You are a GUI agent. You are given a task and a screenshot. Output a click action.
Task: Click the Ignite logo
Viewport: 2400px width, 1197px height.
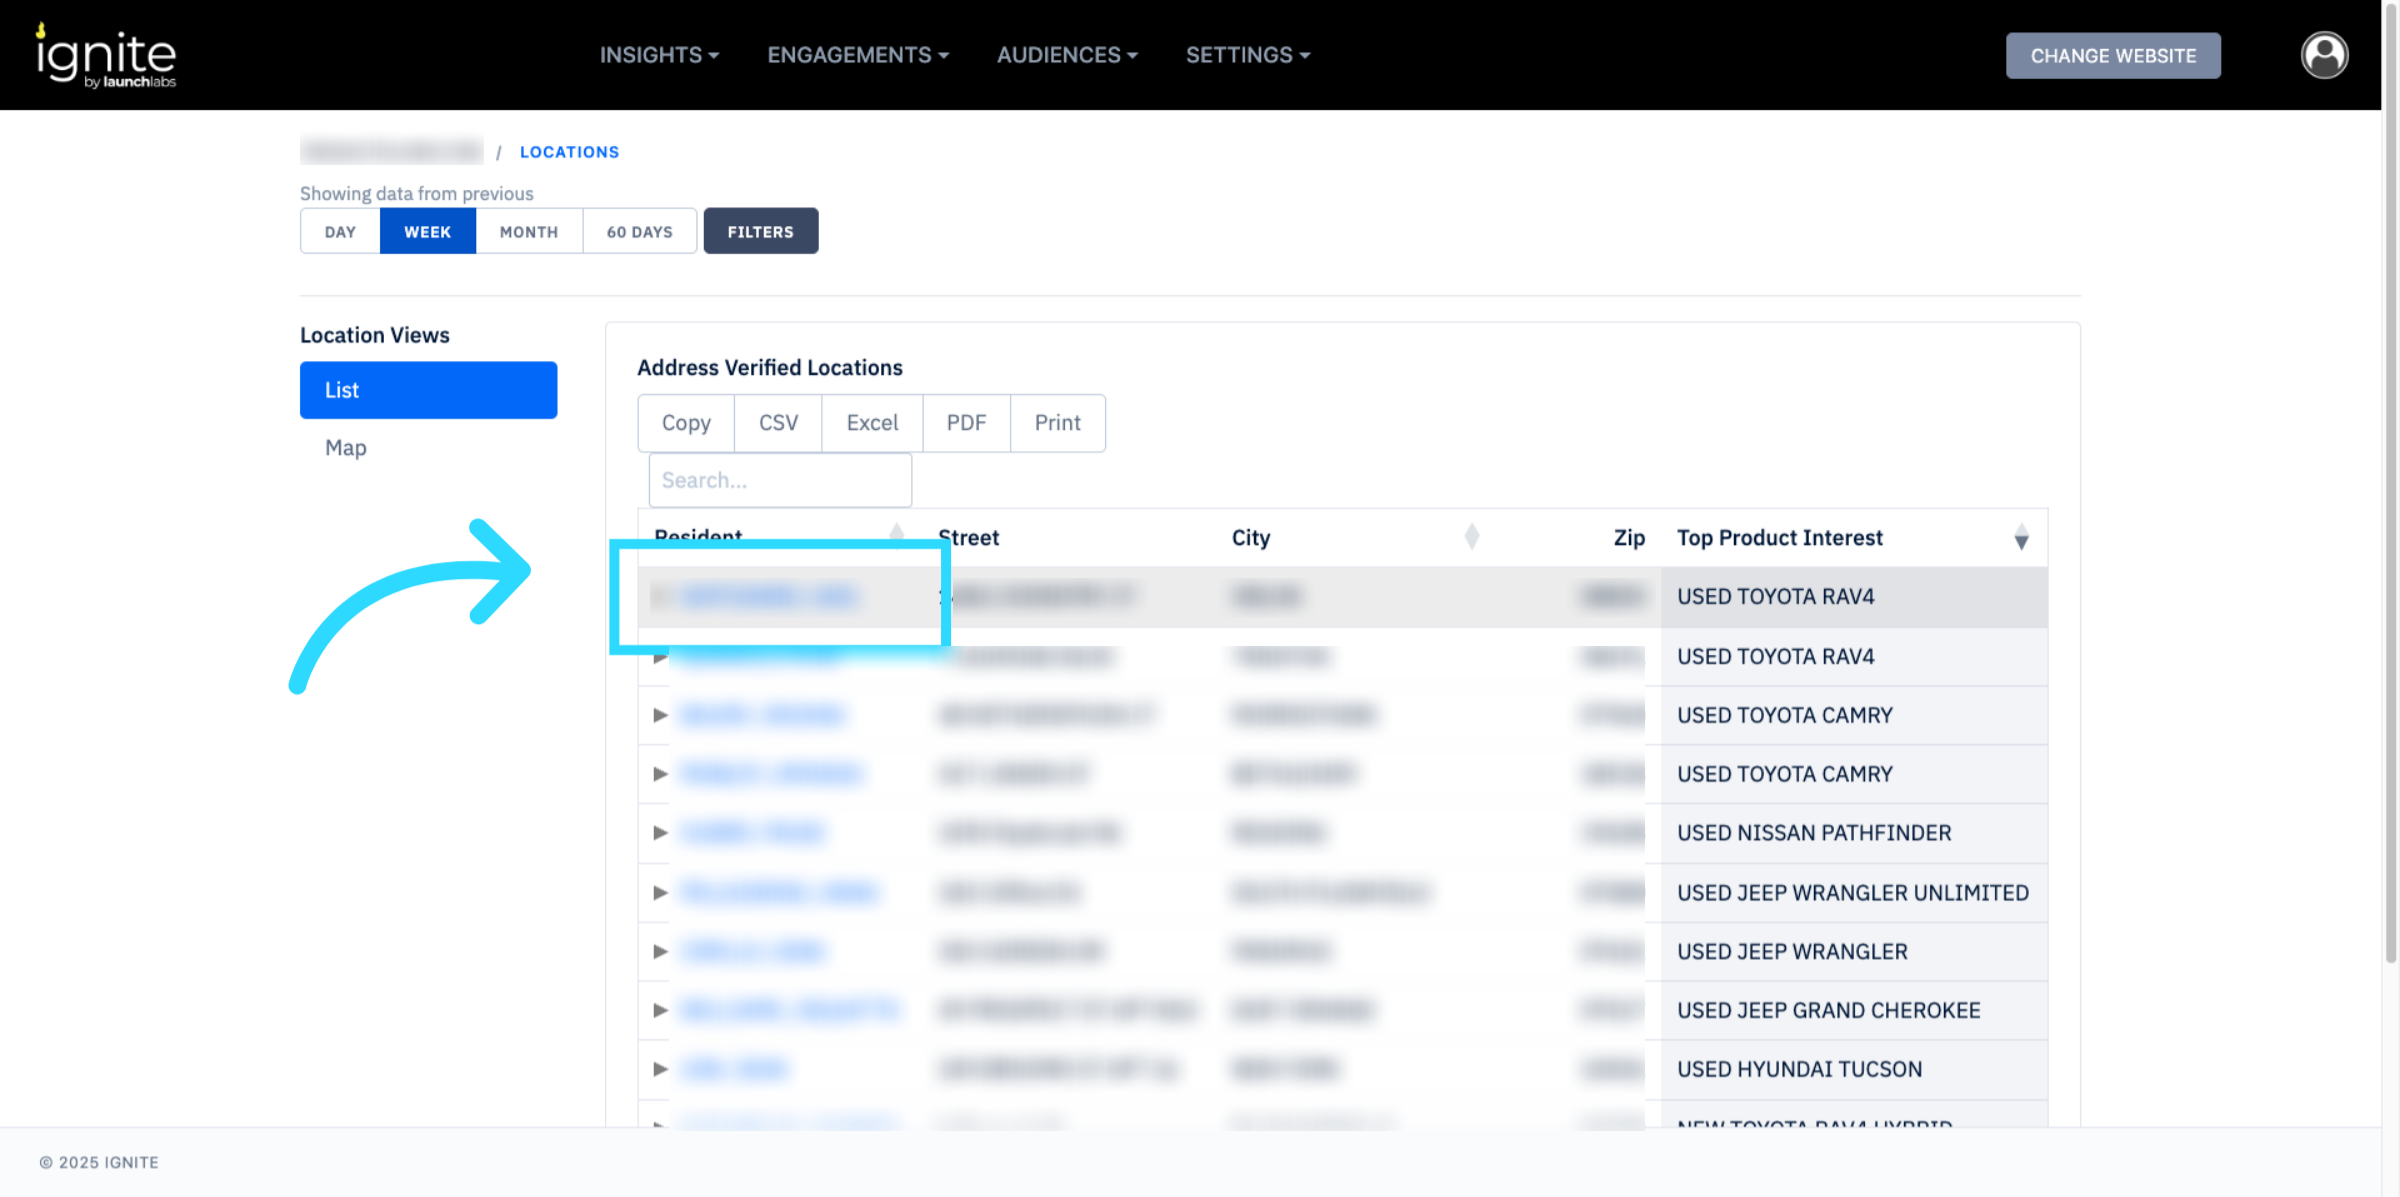[106, 57]
